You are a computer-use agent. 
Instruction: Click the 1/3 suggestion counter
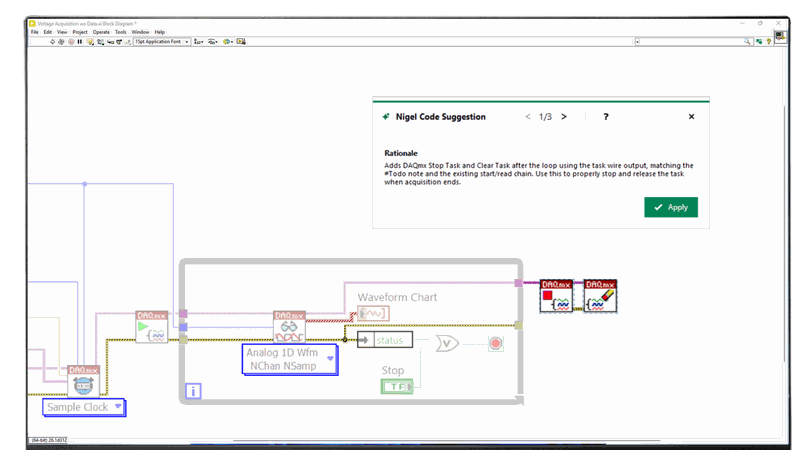pyautogui.click(x=545, y=117)
